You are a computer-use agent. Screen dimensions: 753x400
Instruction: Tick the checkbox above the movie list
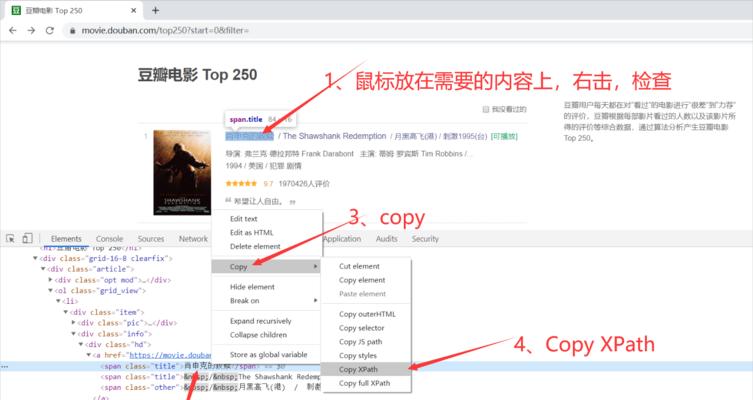(x=486, y=109)
